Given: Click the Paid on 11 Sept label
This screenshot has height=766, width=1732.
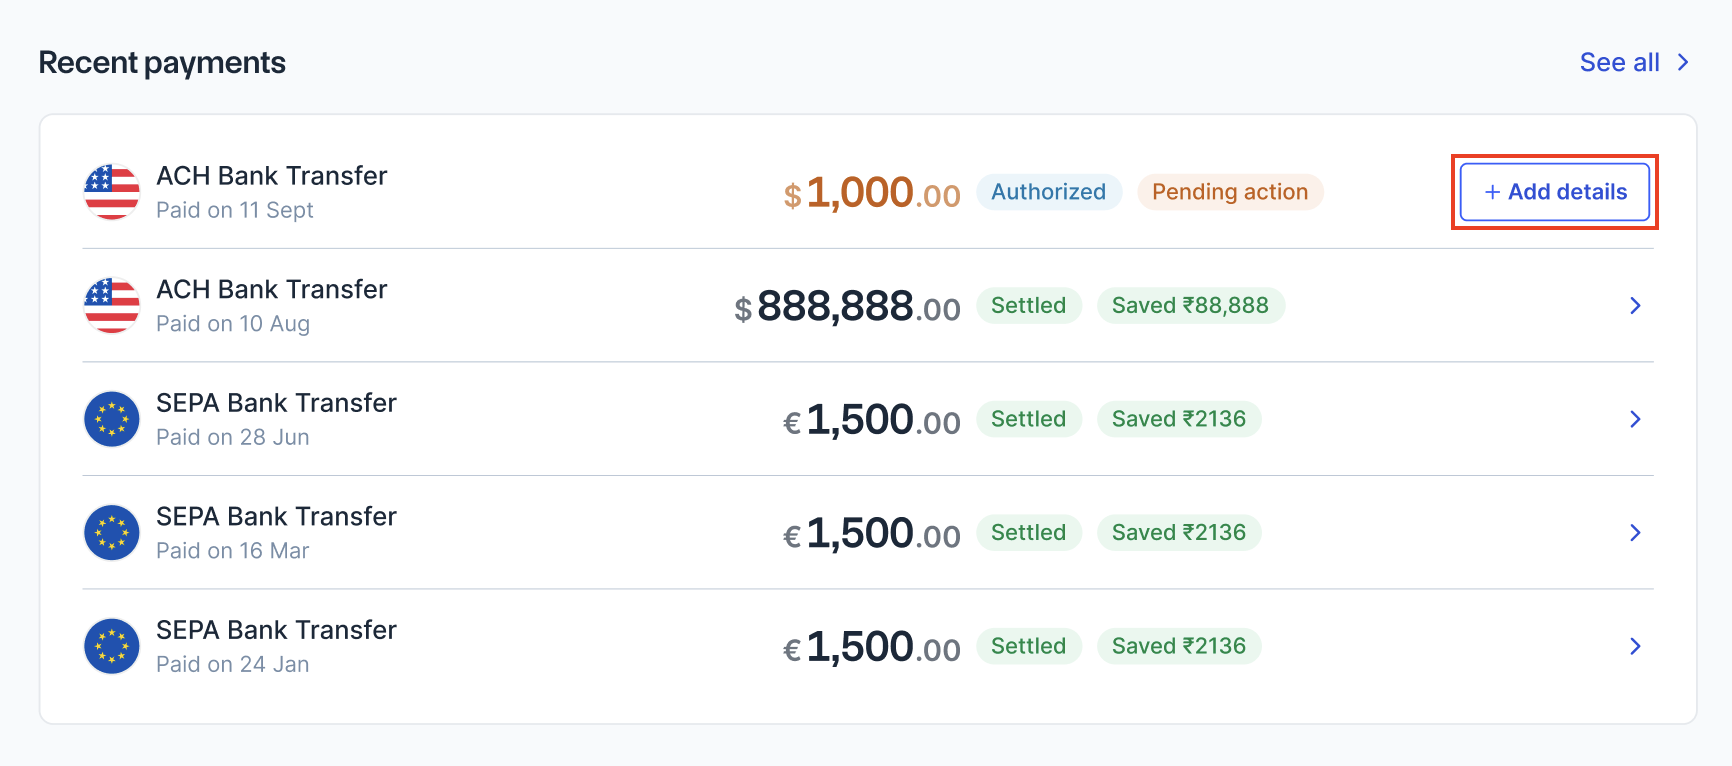Looking at the screenshot, I should click(x=235, y=210).
